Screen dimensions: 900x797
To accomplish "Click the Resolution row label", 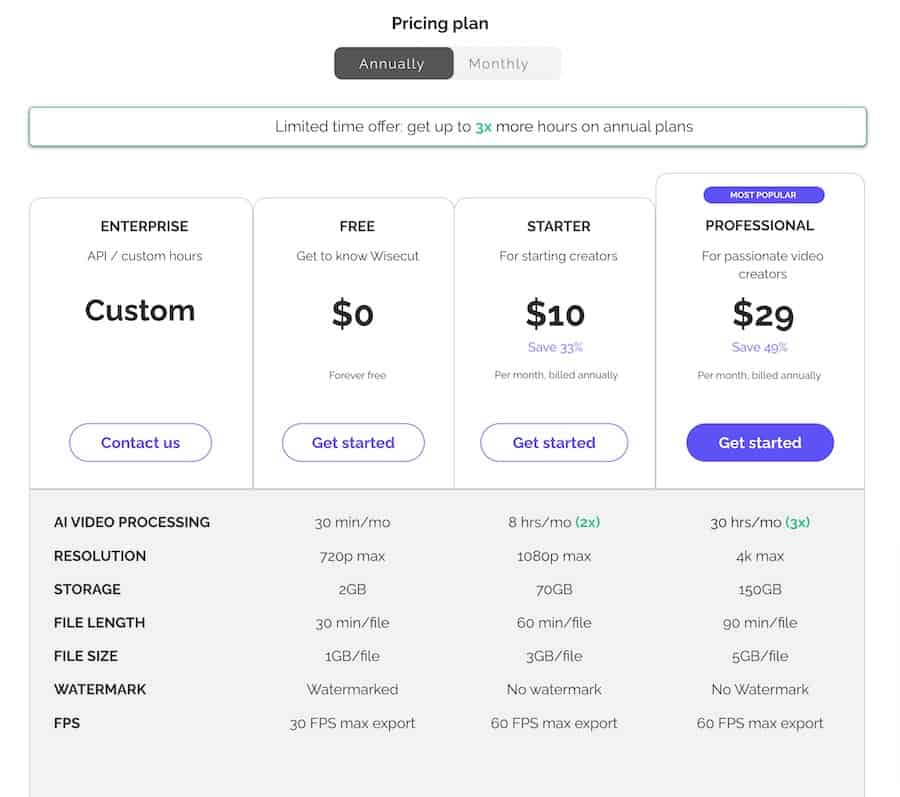I will tap(100, 556).
